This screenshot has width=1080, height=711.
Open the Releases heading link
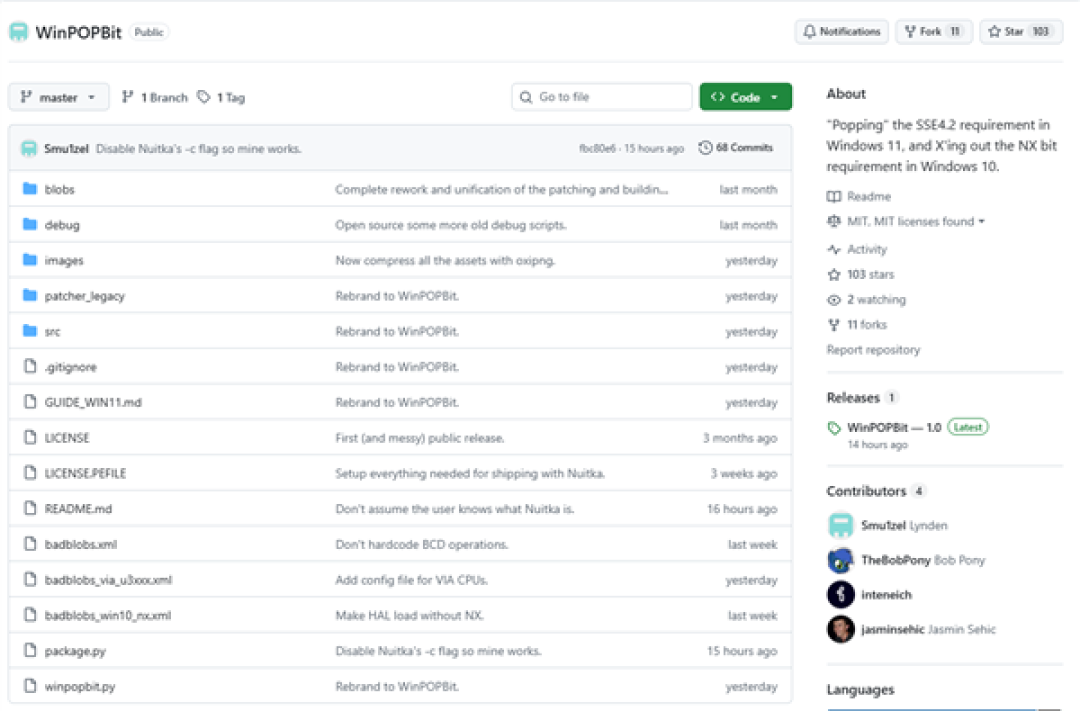[x=853, y=398]
